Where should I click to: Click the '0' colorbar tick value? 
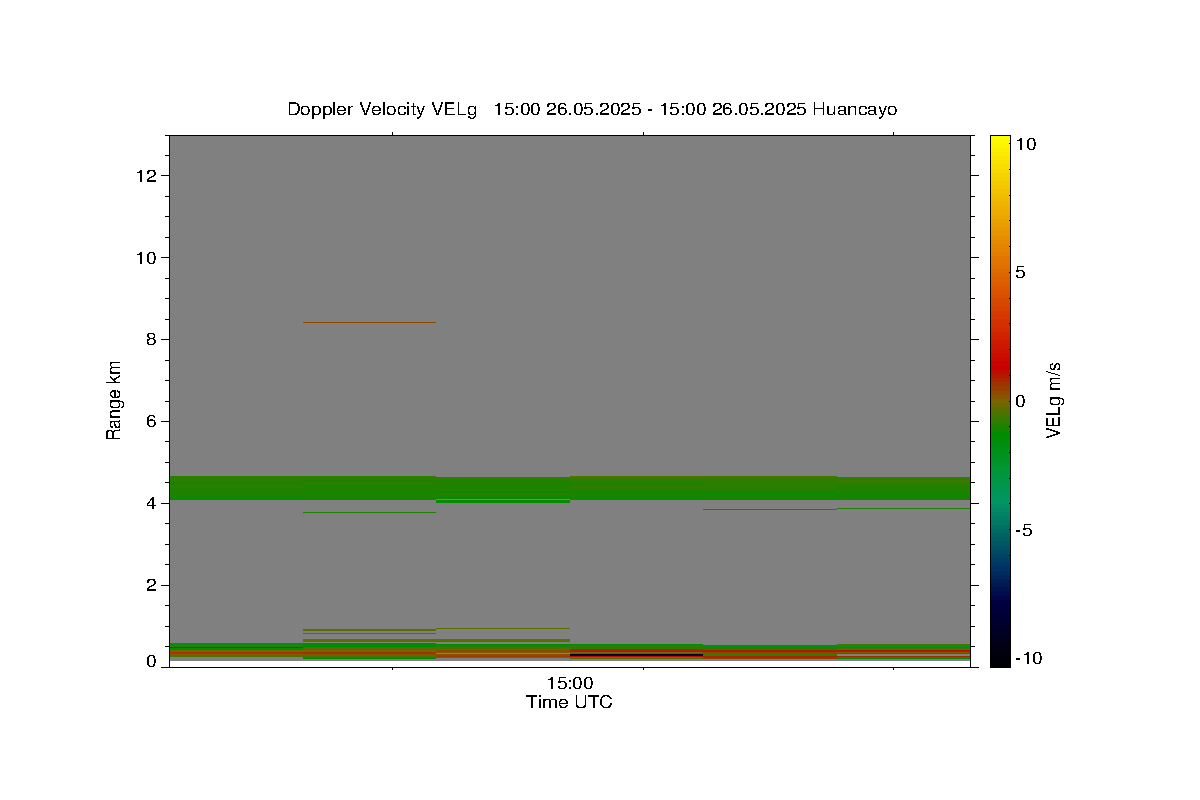(x=1021, y=401)
